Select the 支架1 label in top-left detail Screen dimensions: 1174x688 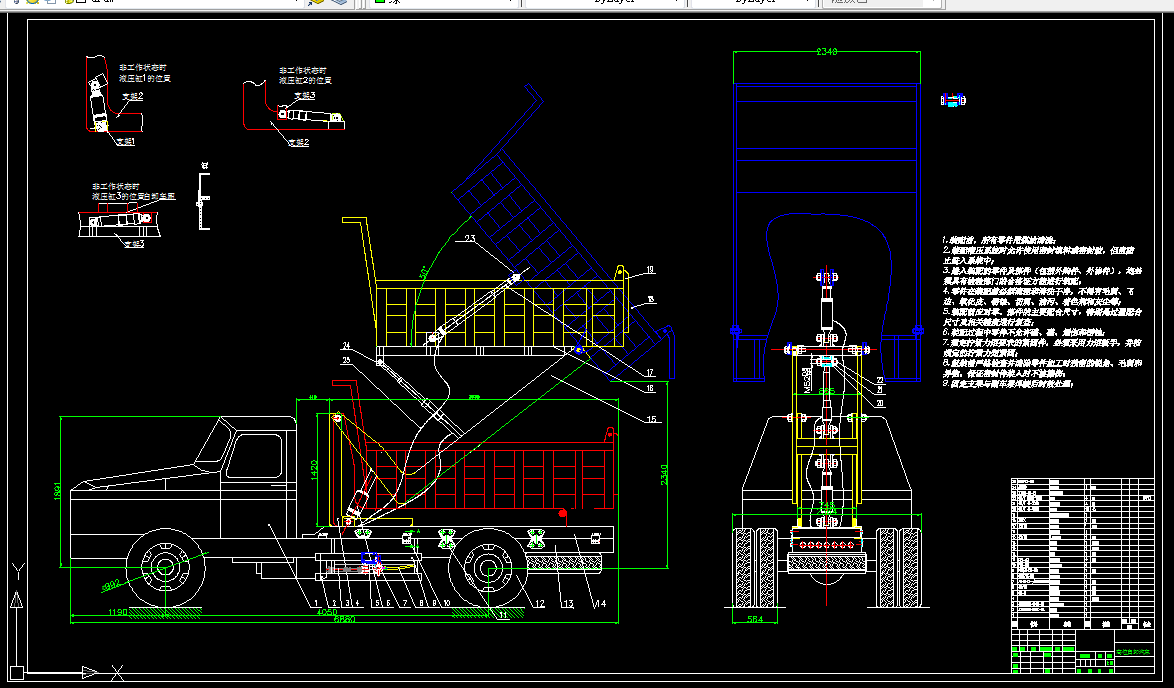[x=125, y=141]
